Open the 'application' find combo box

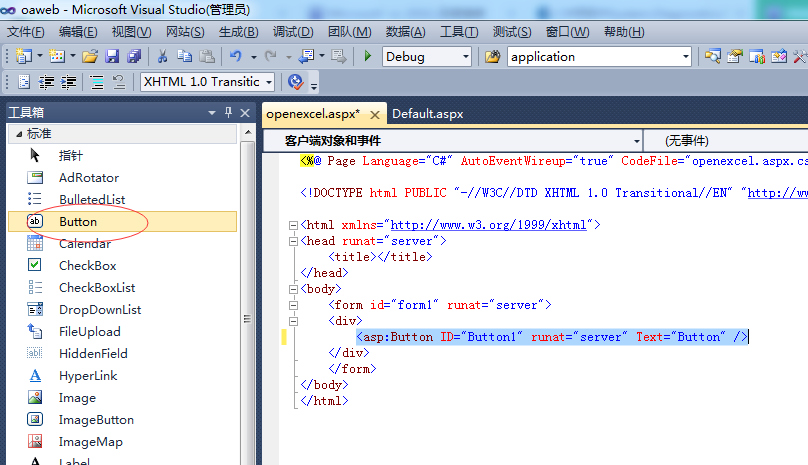point(686,56)
